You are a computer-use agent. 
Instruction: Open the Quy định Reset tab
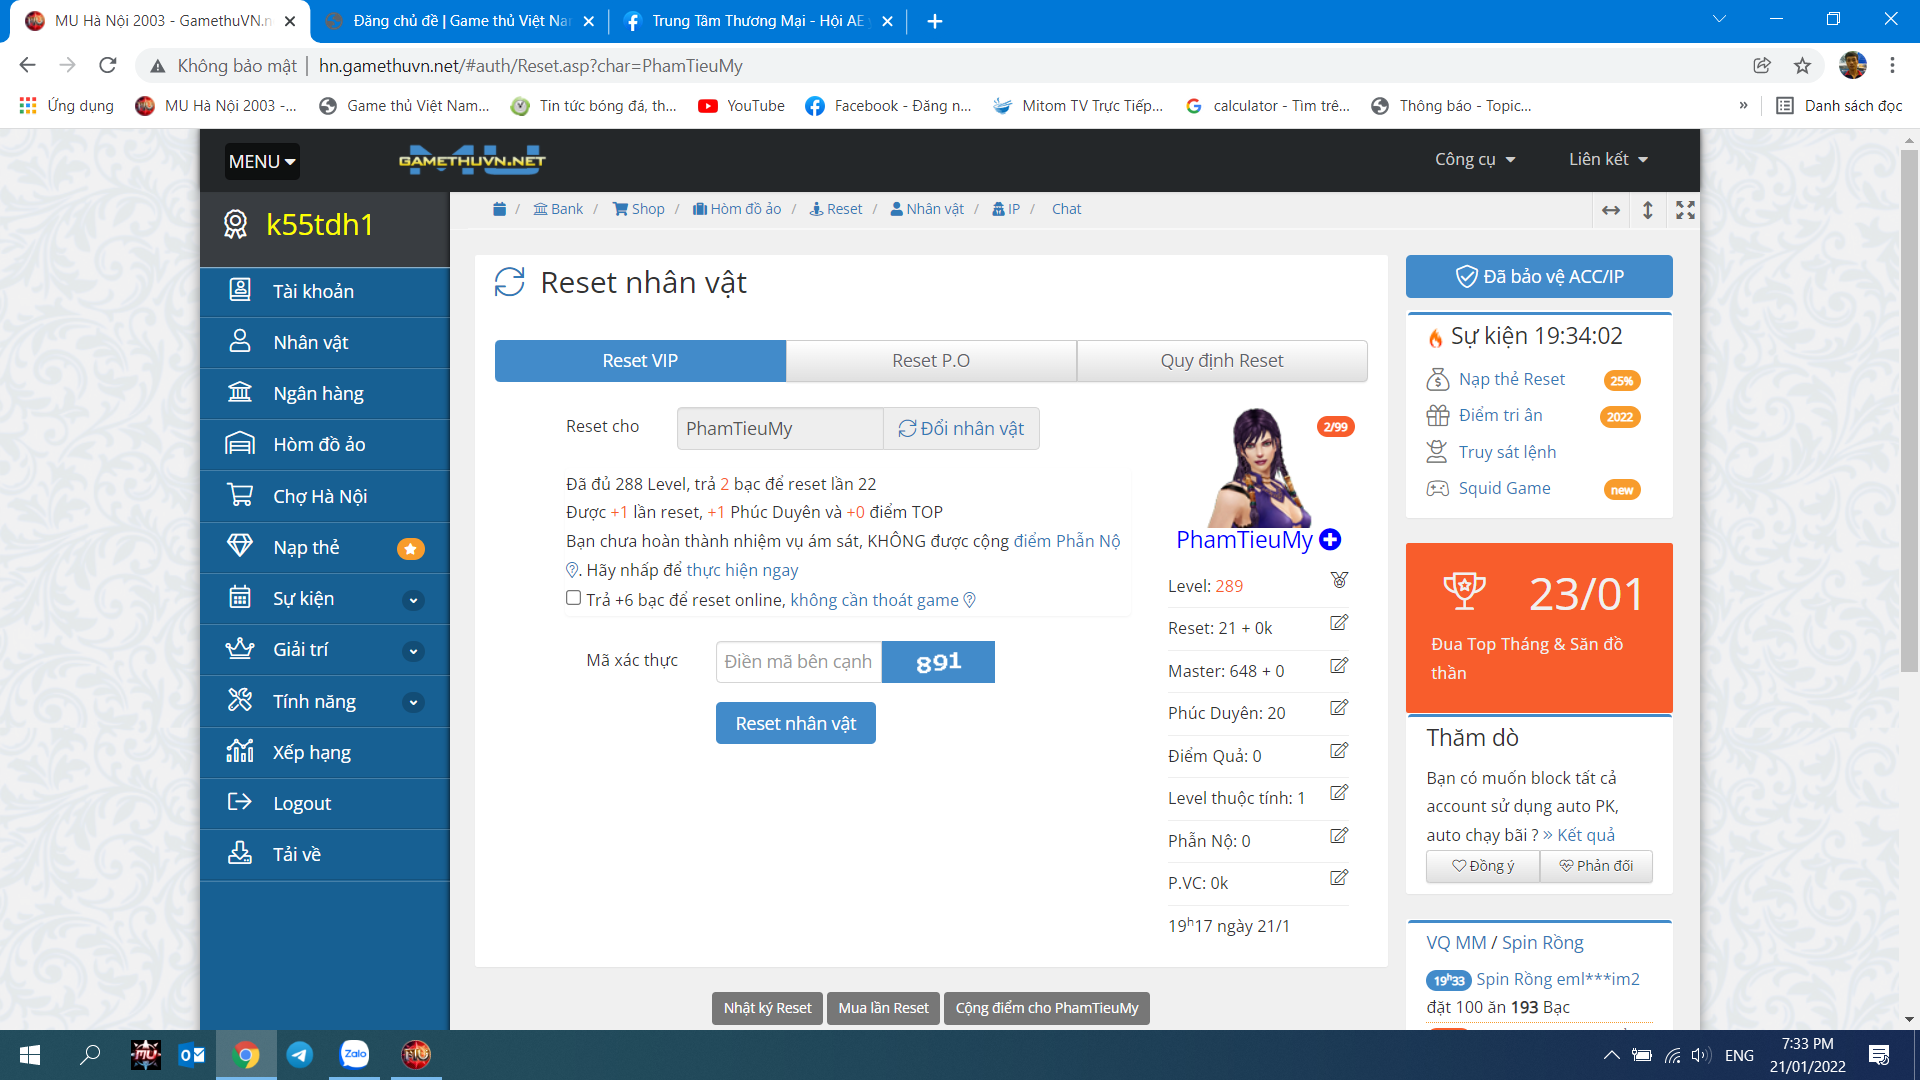(x=1221, y=361)
